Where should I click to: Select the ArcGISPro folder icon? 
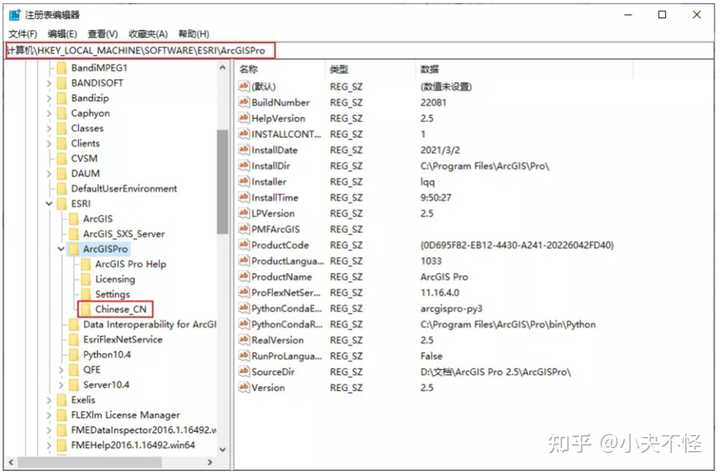[74, 249]
